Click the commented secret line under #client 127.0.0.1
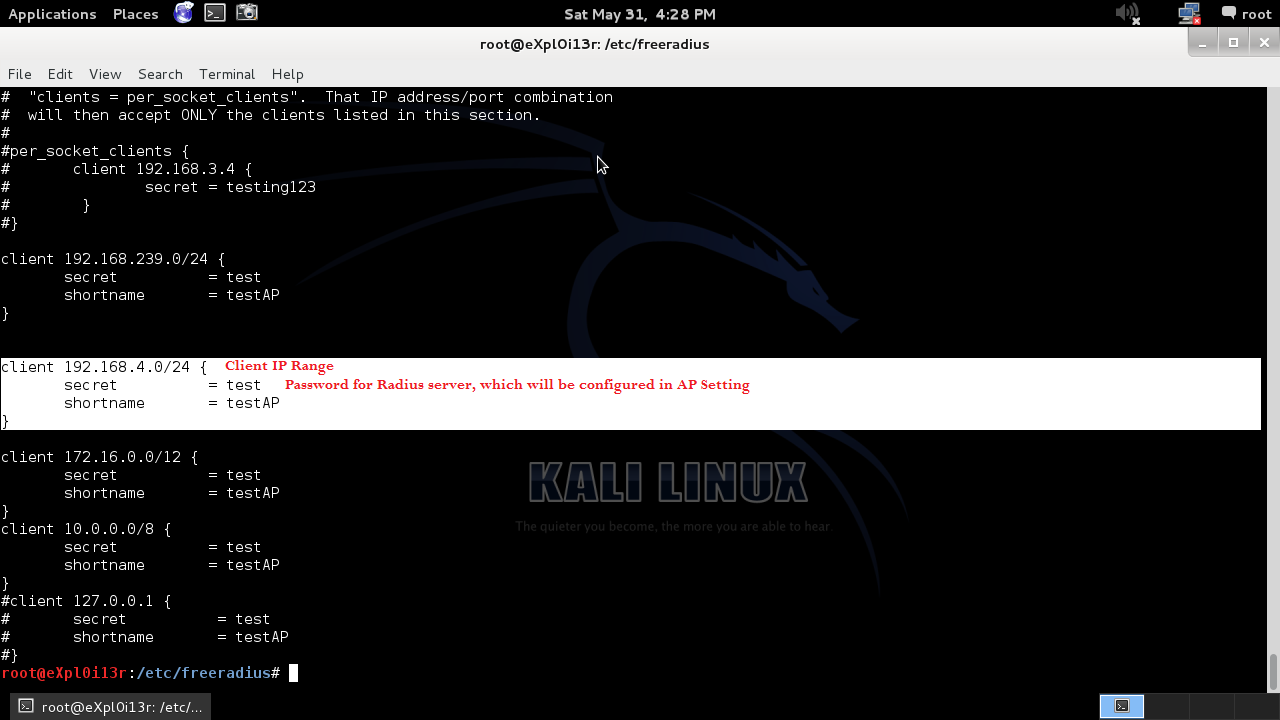1280x720 pixels. [136, 619]
